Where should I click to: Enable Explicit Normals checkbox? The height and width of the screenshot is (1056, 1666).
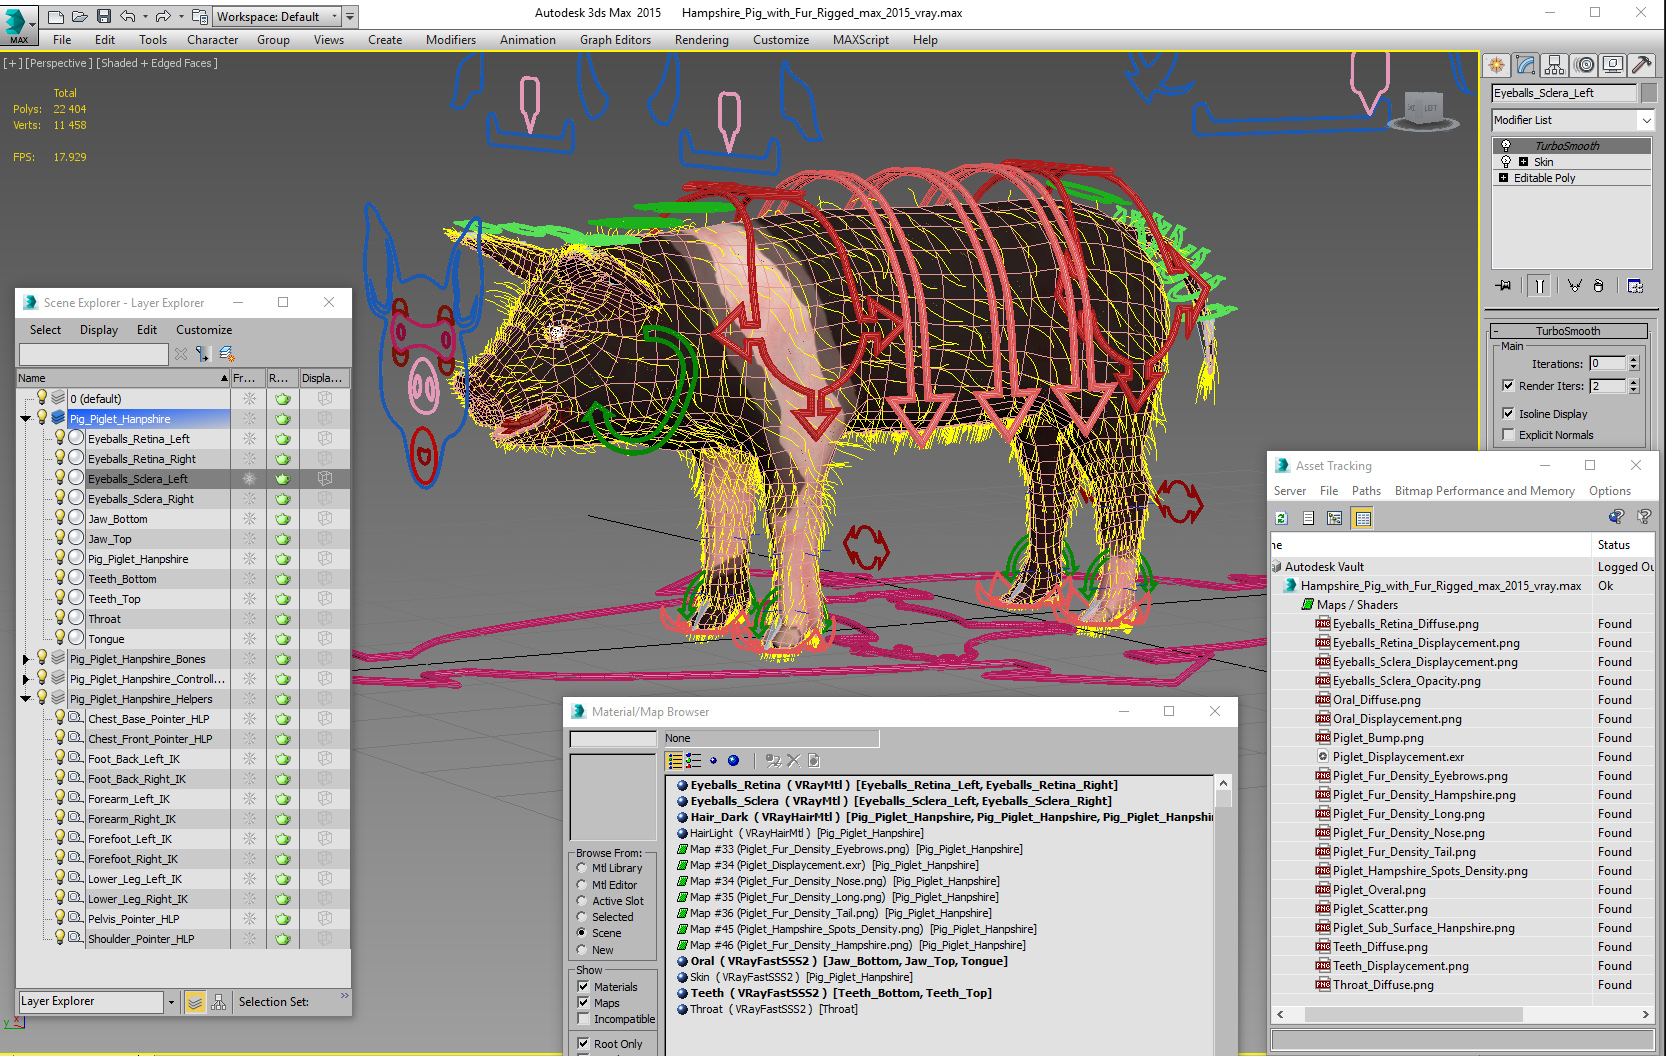tap(1508, 434)
